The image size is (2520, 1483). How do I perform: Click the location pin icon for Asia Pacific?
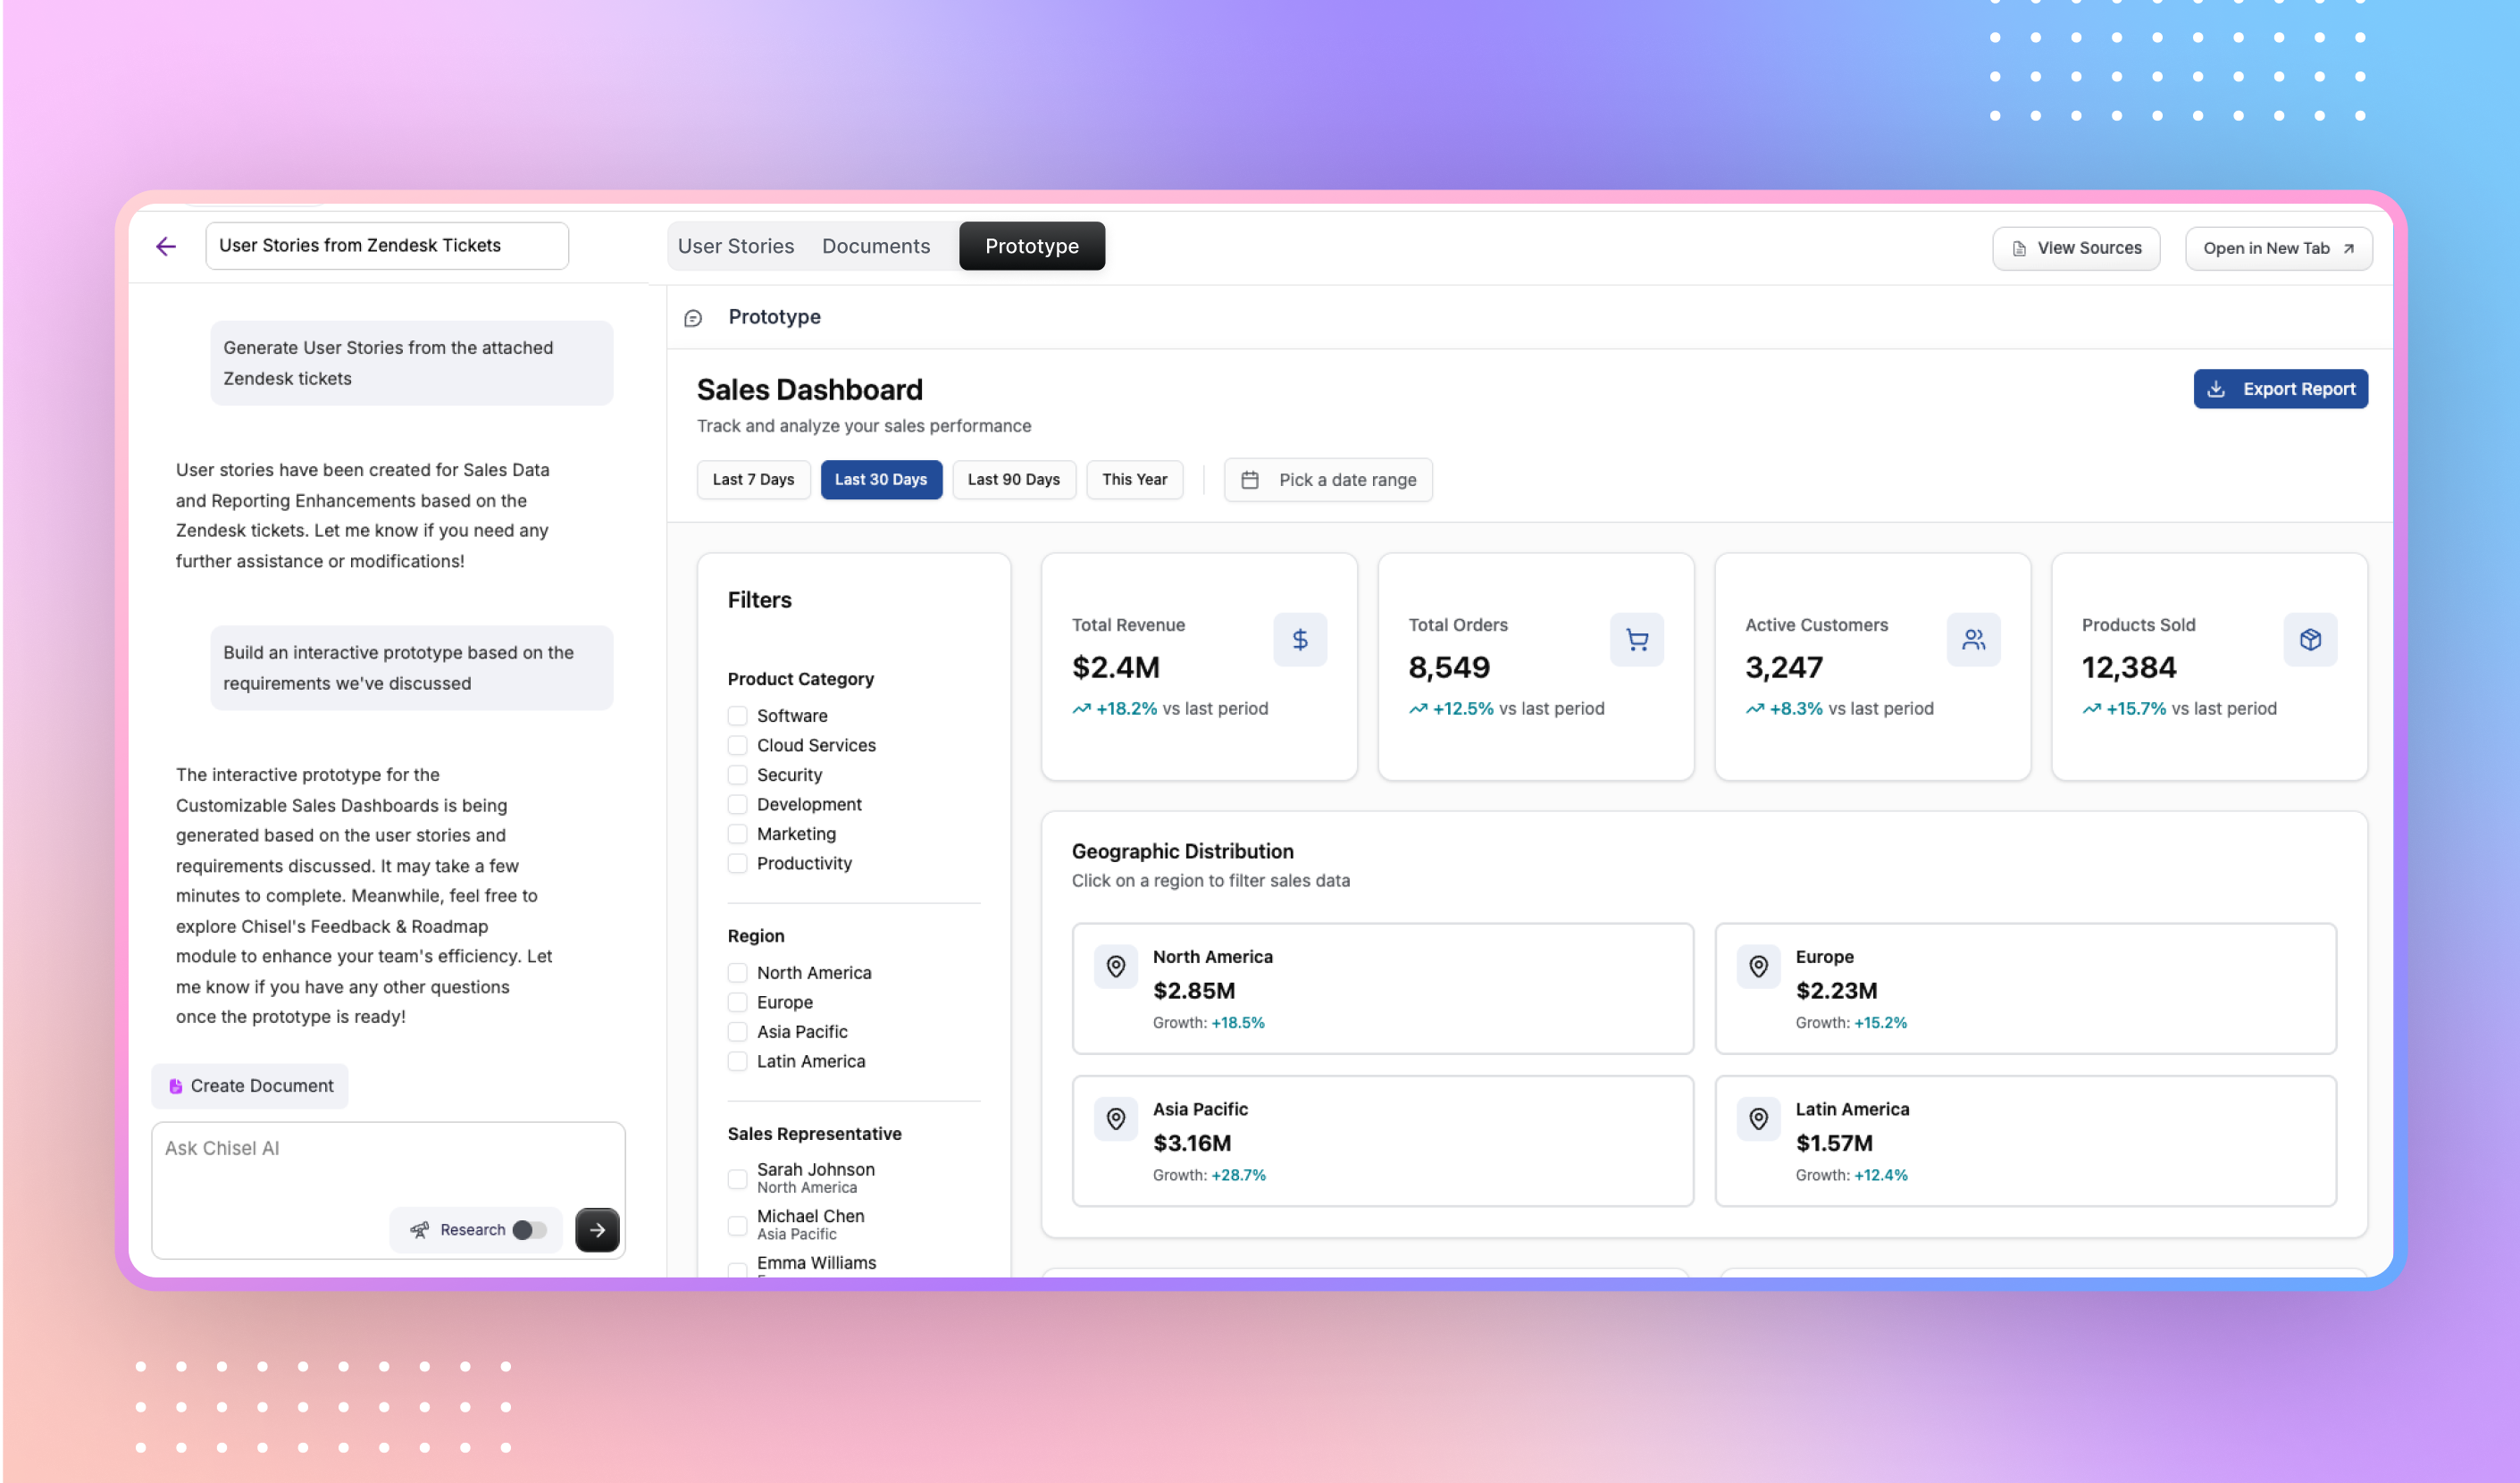pos(1115,1118)
